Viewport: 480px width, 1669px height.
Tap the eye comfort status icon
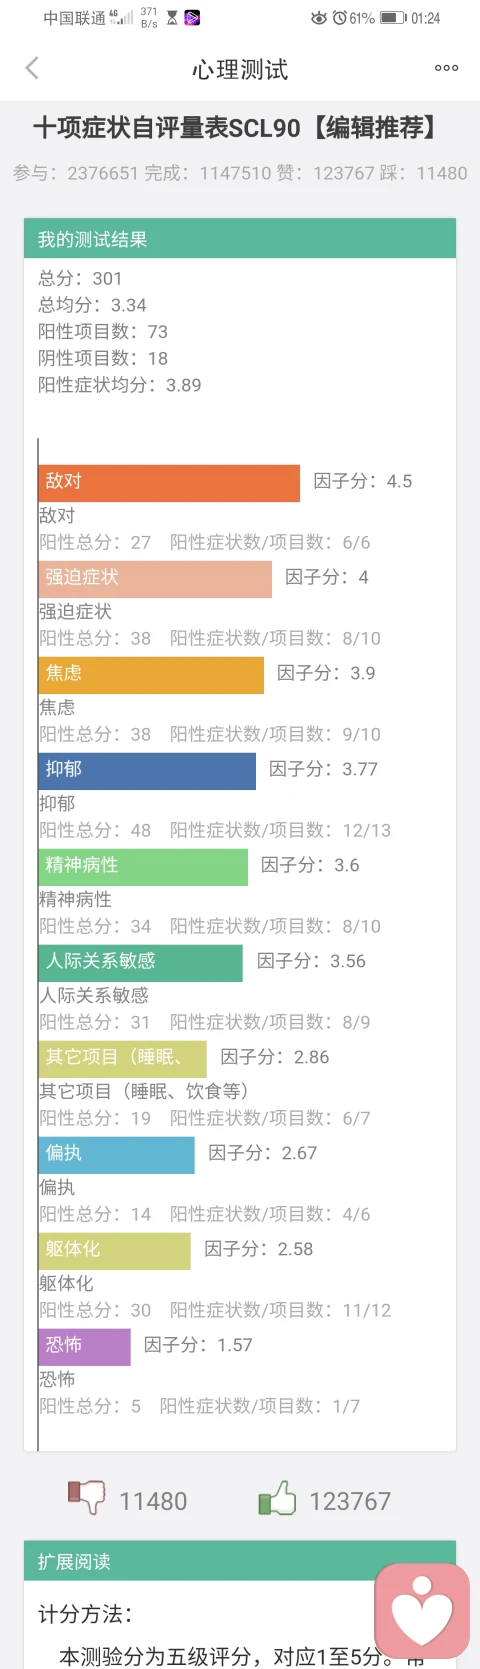click(319, 18)
